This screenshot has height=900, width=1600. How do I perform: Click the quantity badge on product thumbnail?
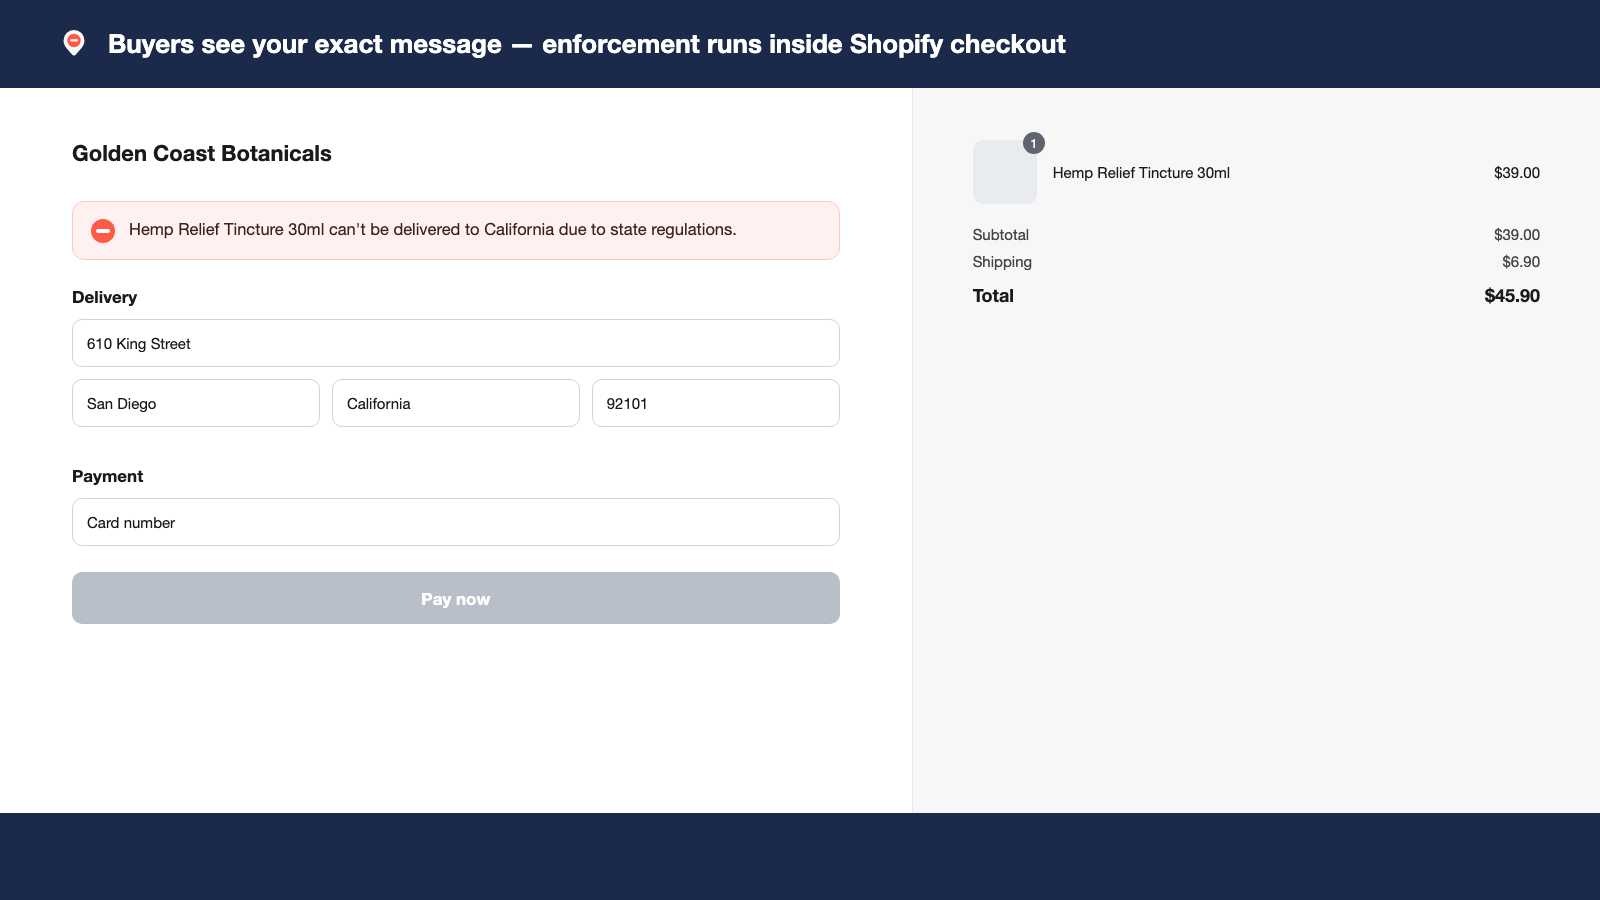tap(1034, 143)
